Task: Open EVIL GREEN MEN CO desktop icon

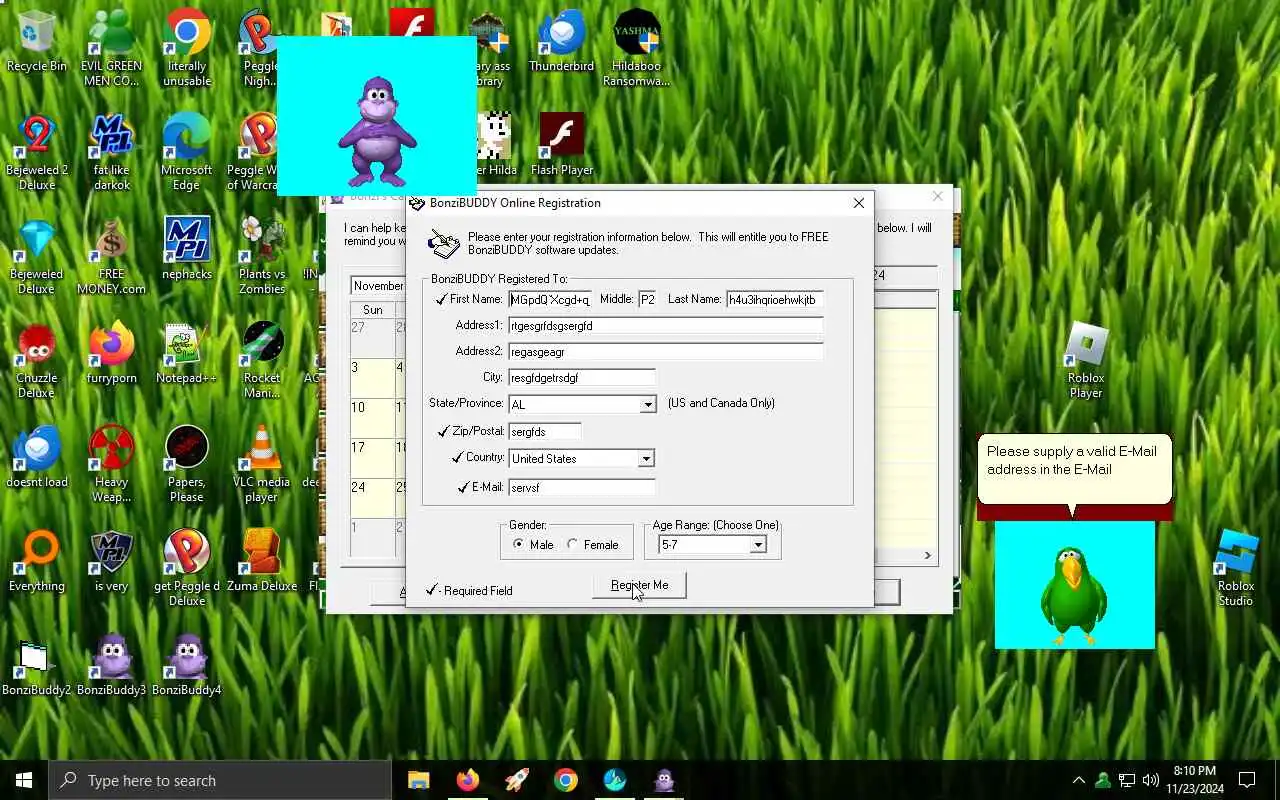Action: [x=111, y=49]
